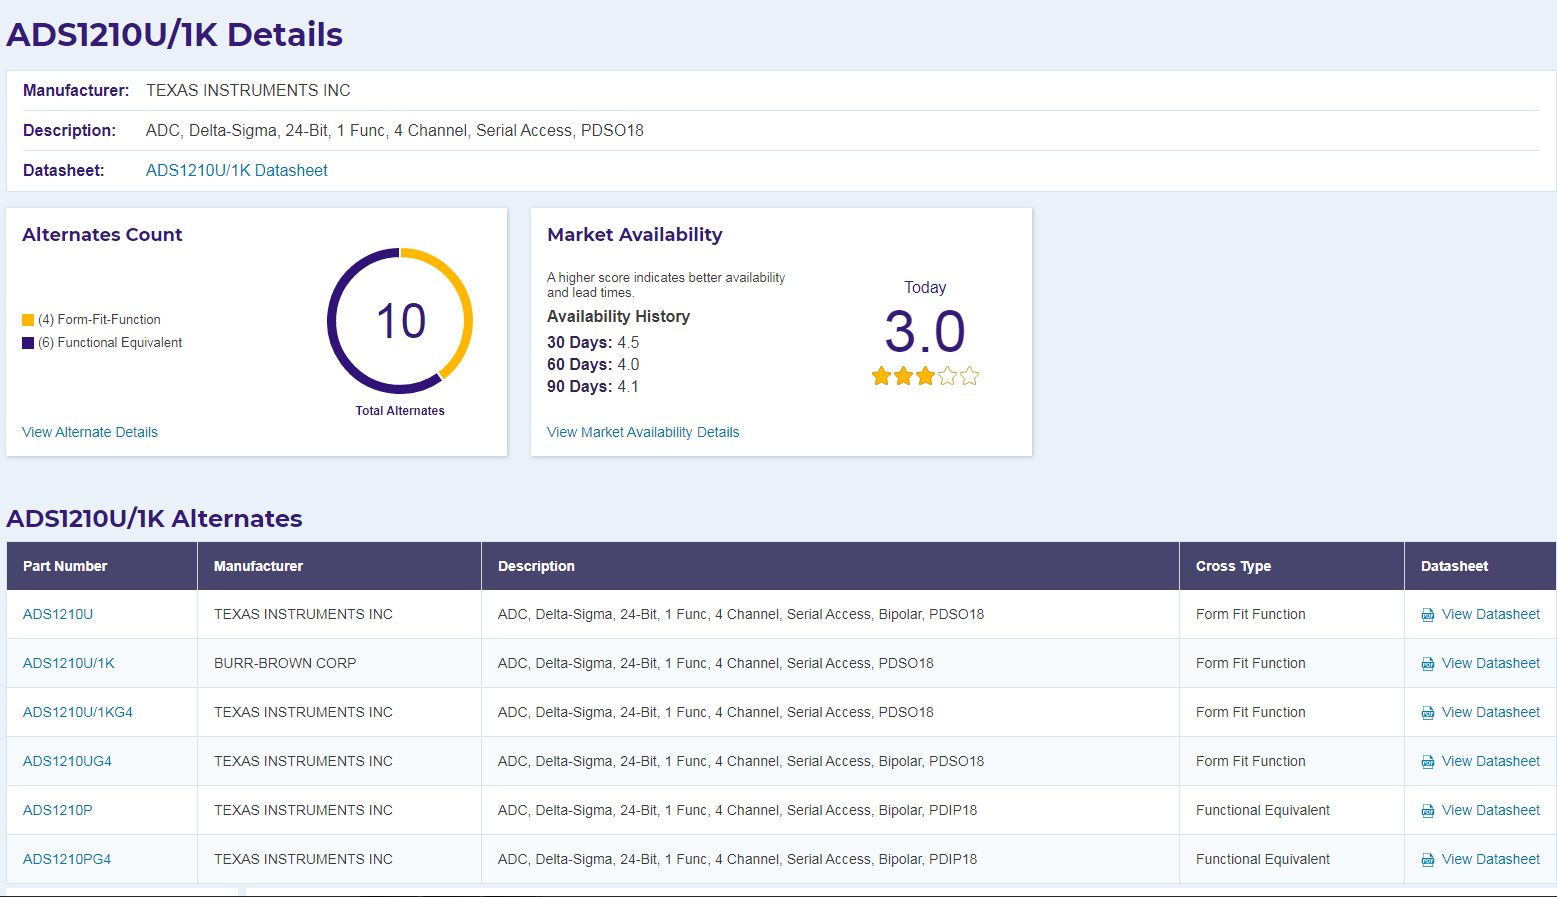Open part number ADS1210PG4
Image resolution: width=1557 pixels, height=897 pixels.
click(67, 859)
